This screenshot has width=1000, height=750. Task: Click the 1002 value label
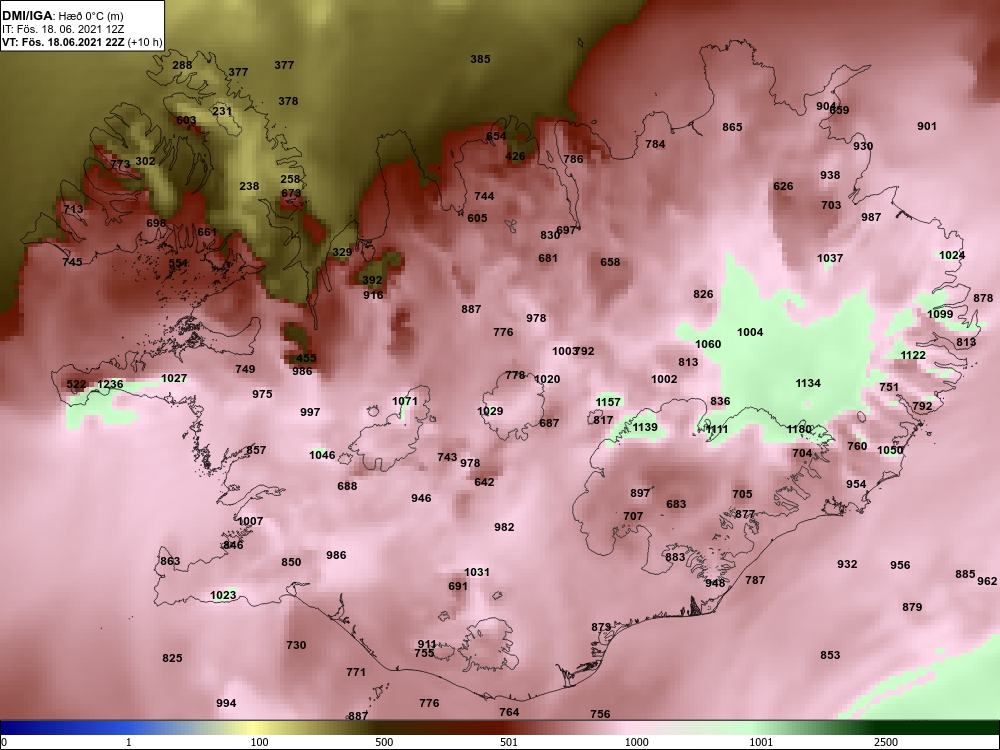tap(664, 379)
